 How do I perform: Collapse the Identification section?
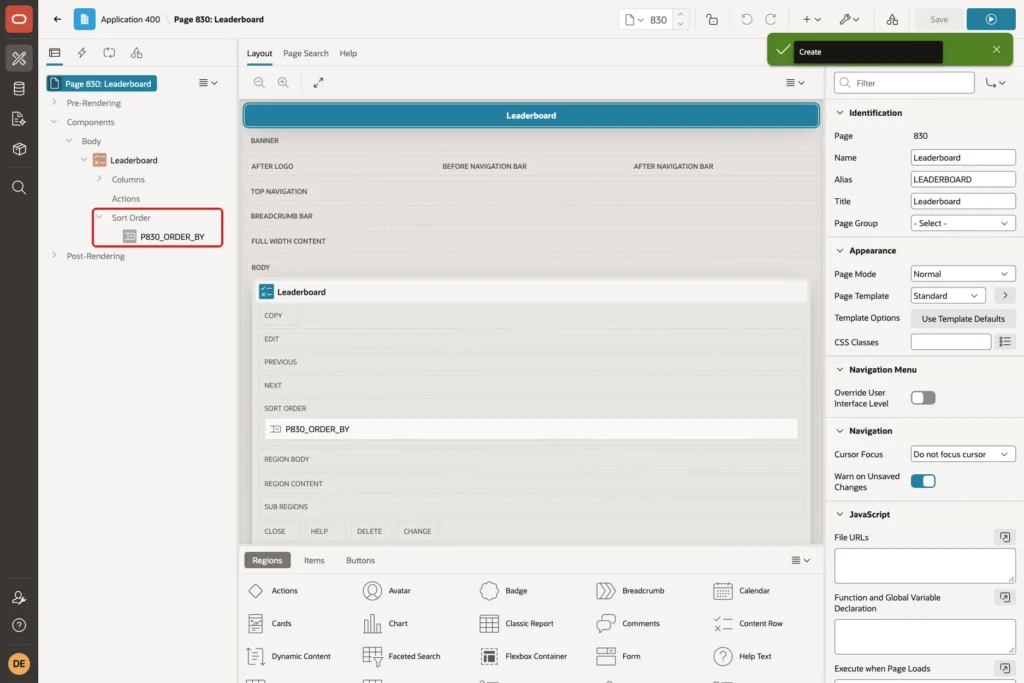[840, 112]
